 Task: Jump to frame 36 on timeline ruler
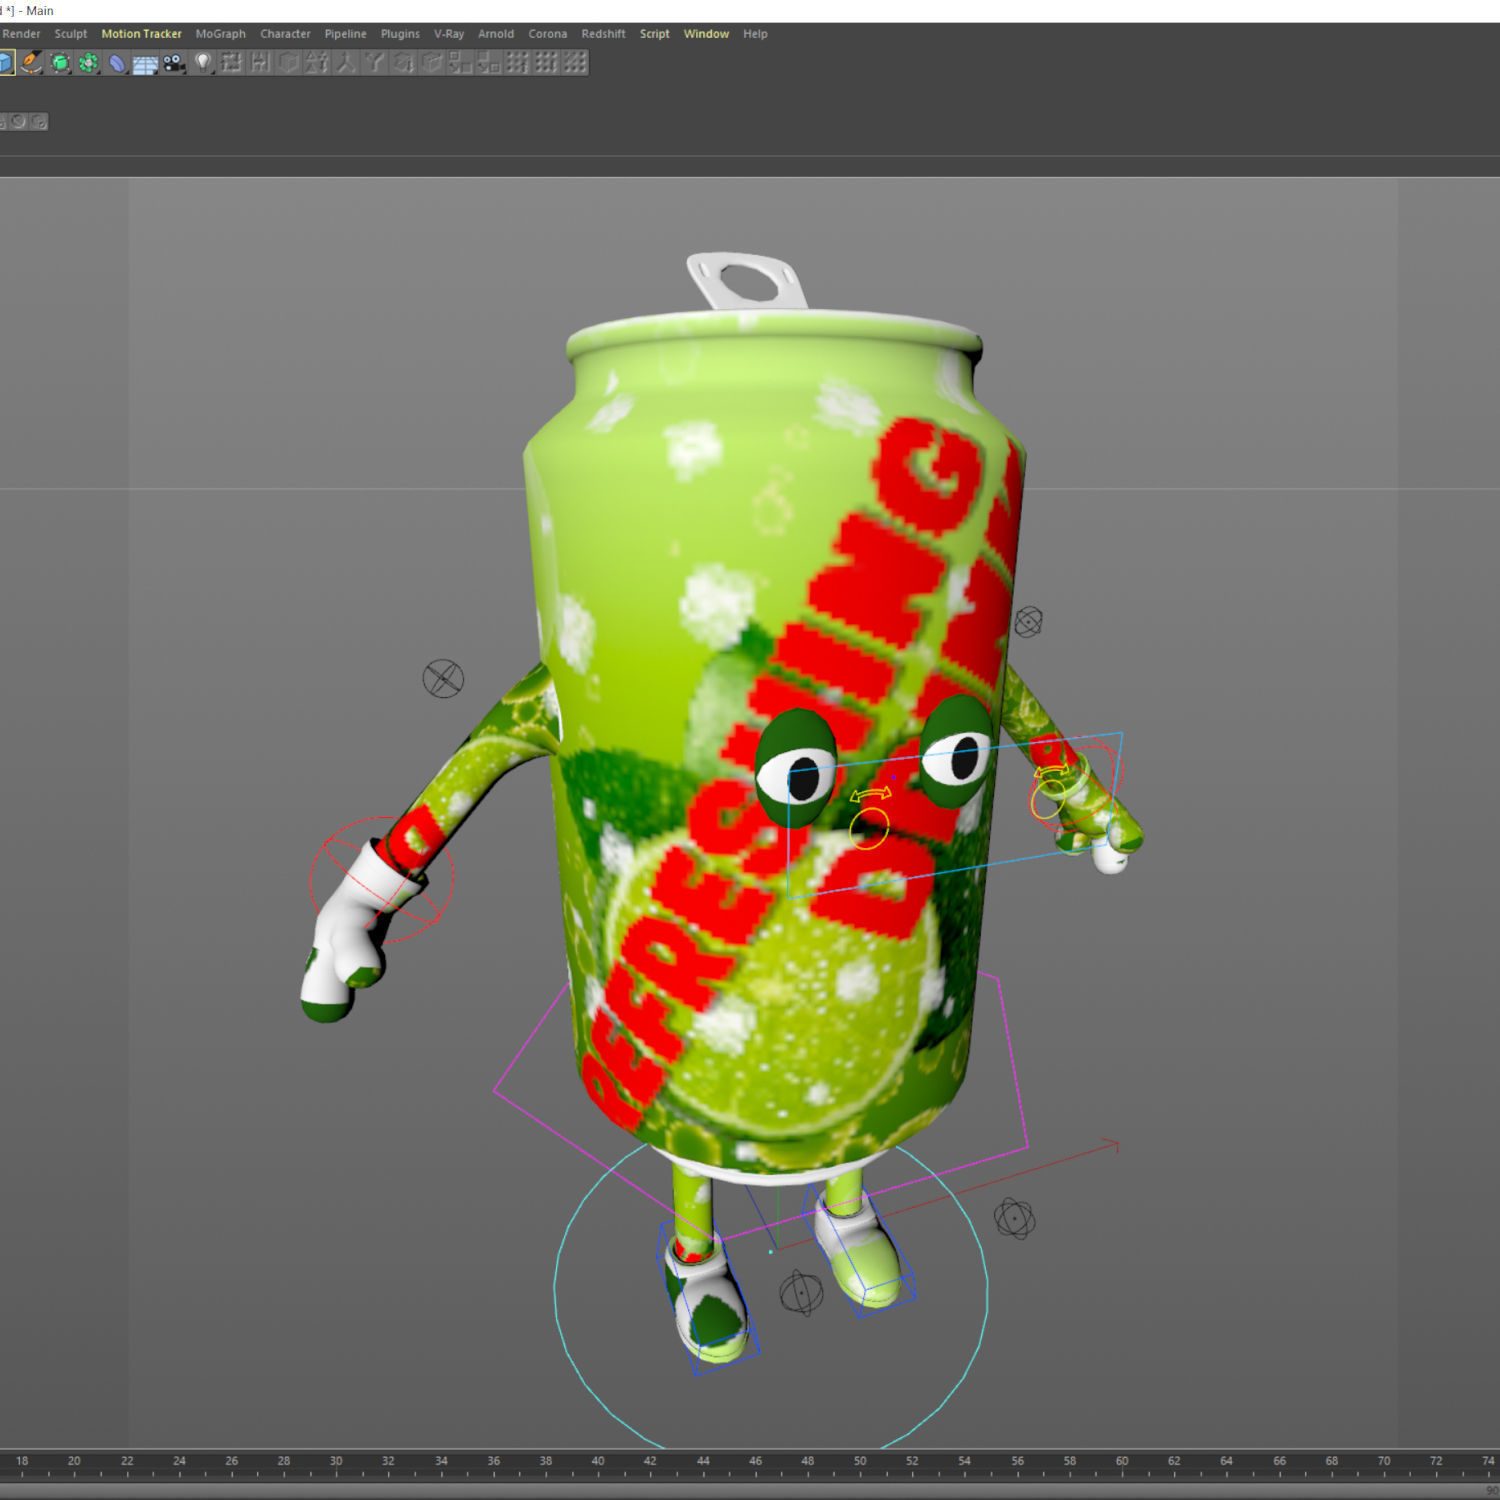[493, 1462]
